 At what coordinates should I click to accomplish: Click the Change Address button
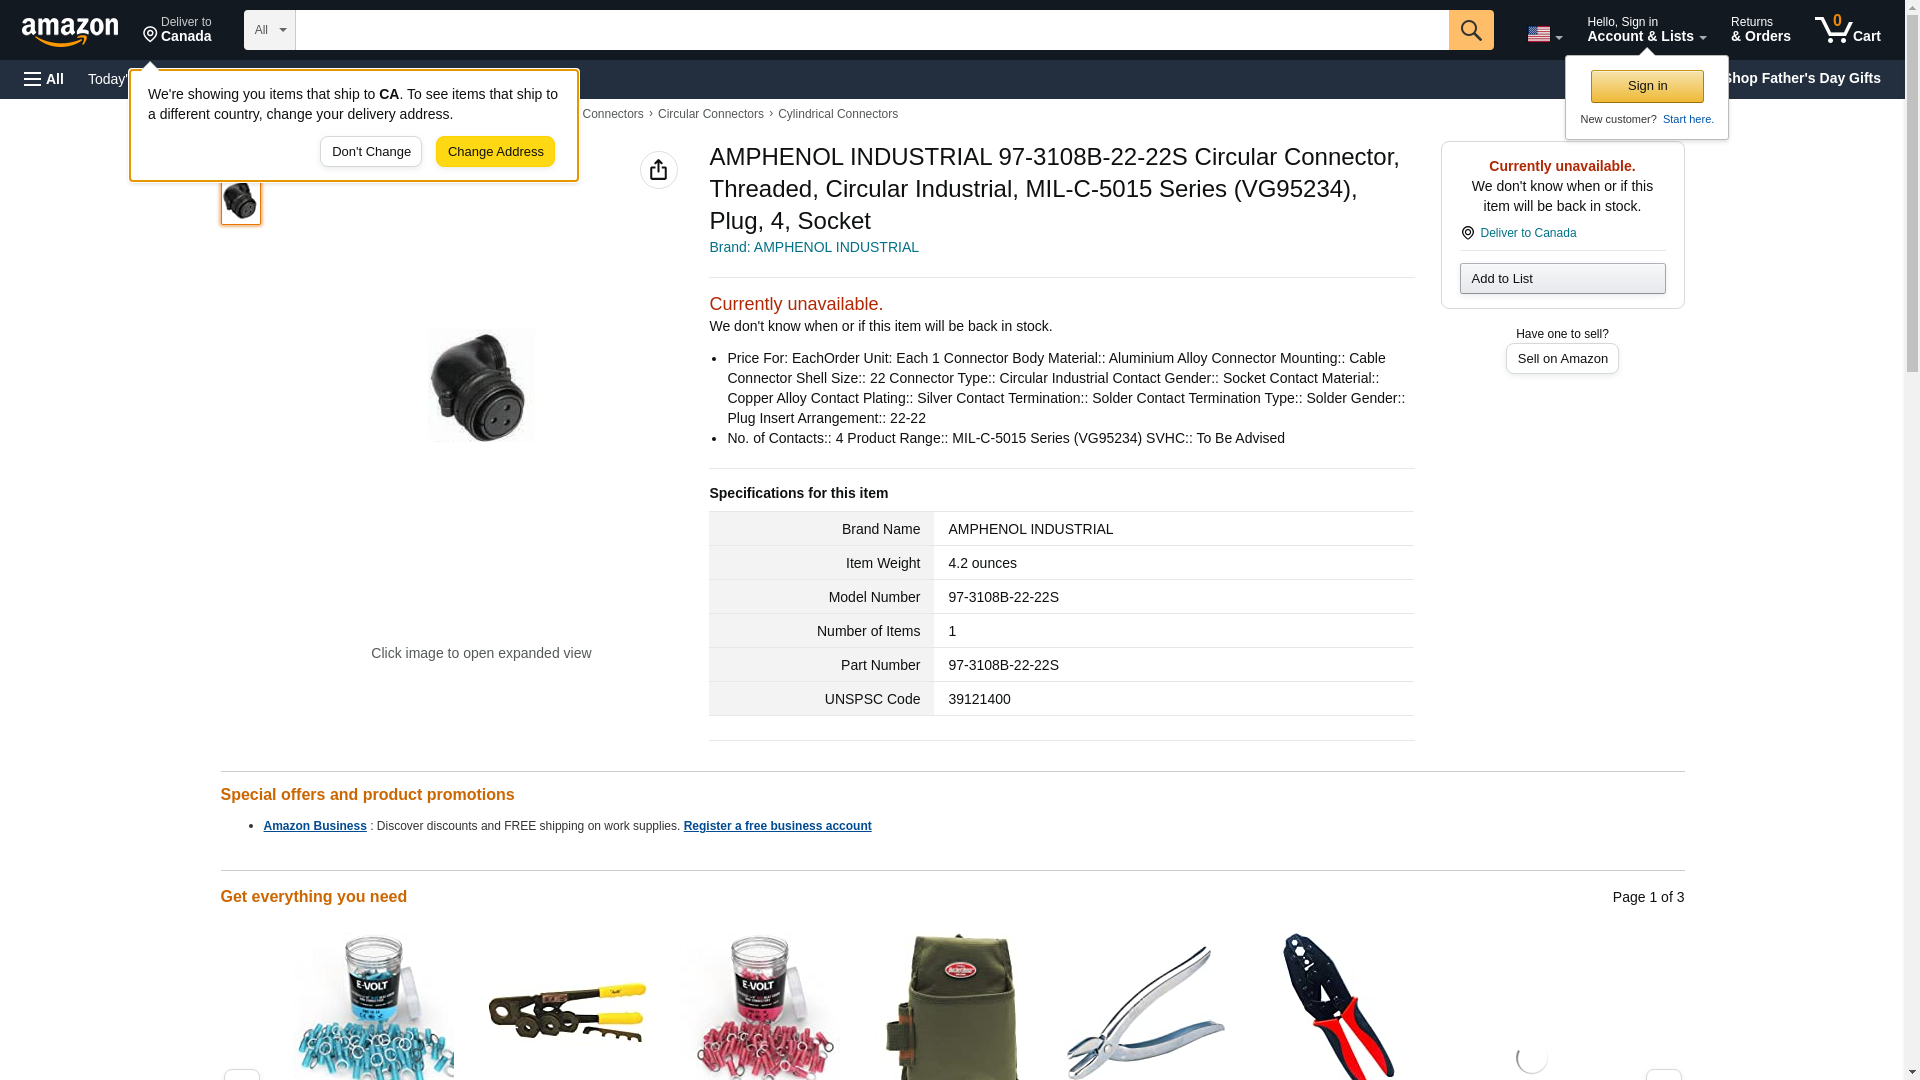pos(495,152)
